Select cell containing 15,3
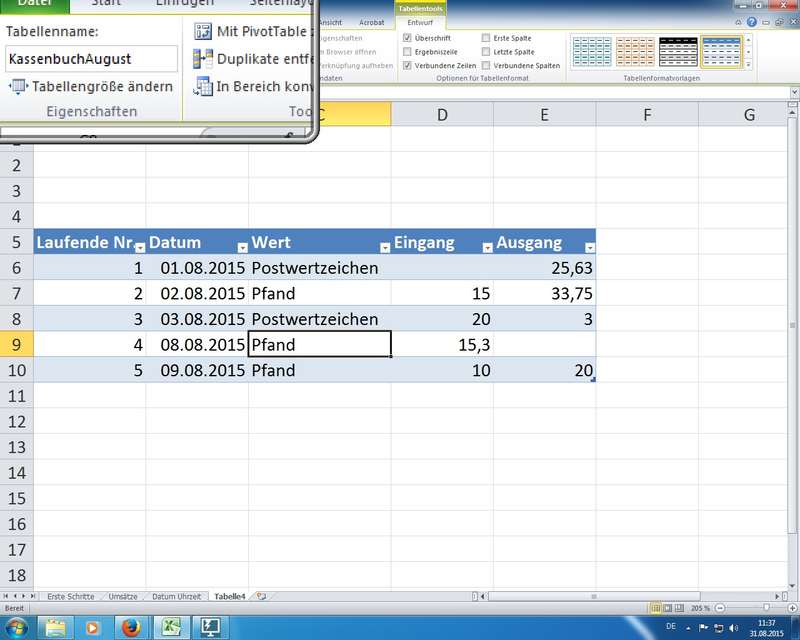This screenshot has height=640, width=800. [442, 344]
